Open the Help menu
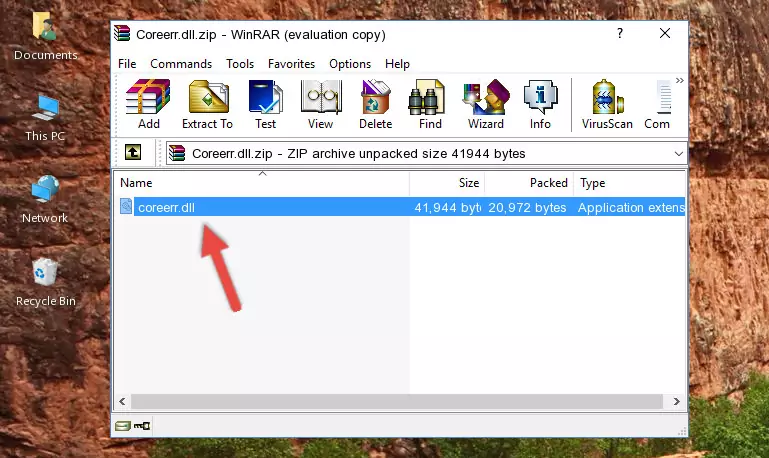The image size is (769, 458). point(397,64)
